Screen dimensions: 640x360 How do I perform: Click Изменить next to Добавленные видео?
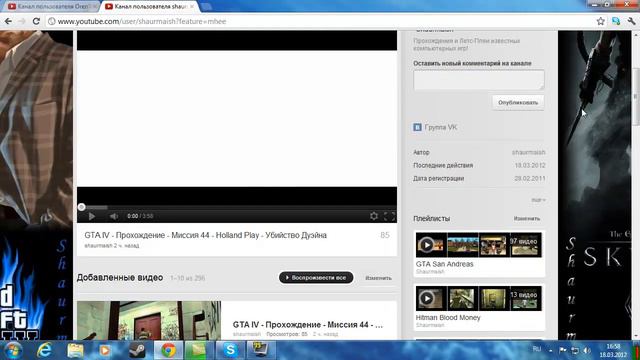click(378, 278)
